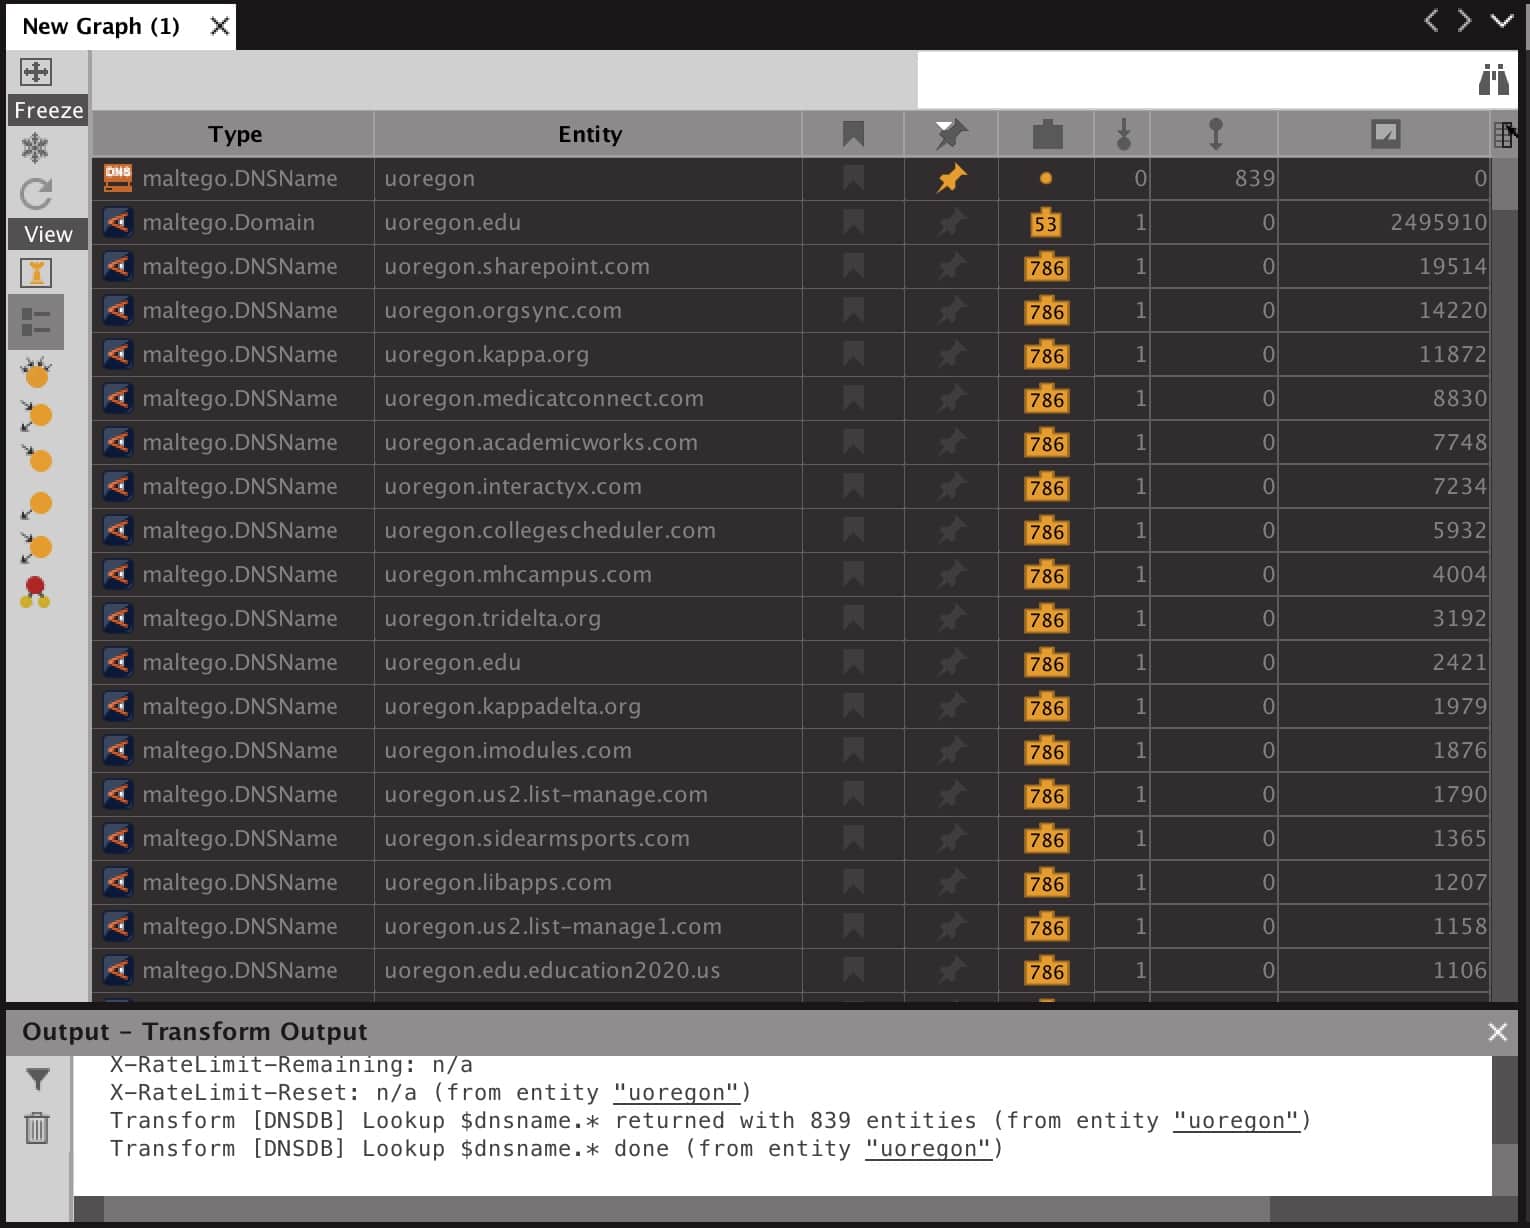
Task: Go to the next tab arrow
Action: click(1465, 20)
